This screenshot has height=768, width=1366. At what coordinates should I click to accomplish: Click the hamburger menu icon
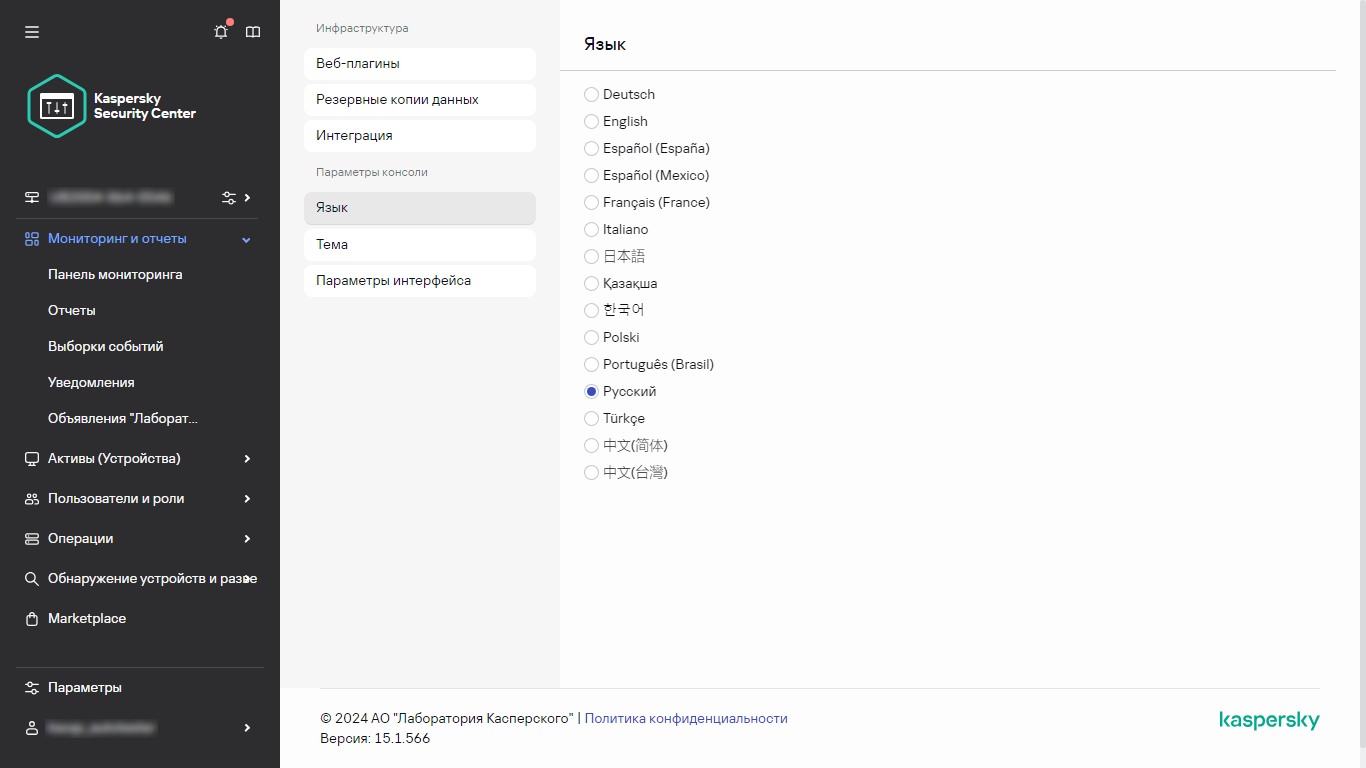click(x=32, y=32)
